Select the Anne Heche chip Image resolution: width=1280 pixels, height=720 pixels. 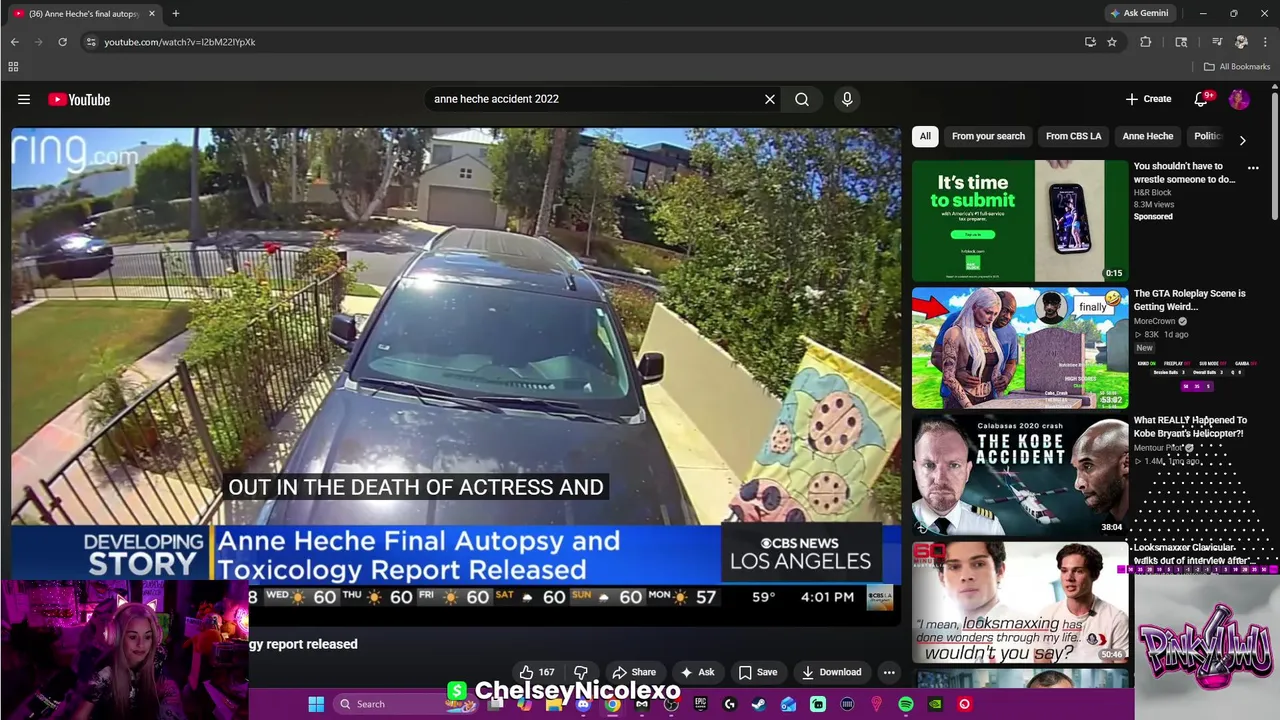tap(1147, 136)
